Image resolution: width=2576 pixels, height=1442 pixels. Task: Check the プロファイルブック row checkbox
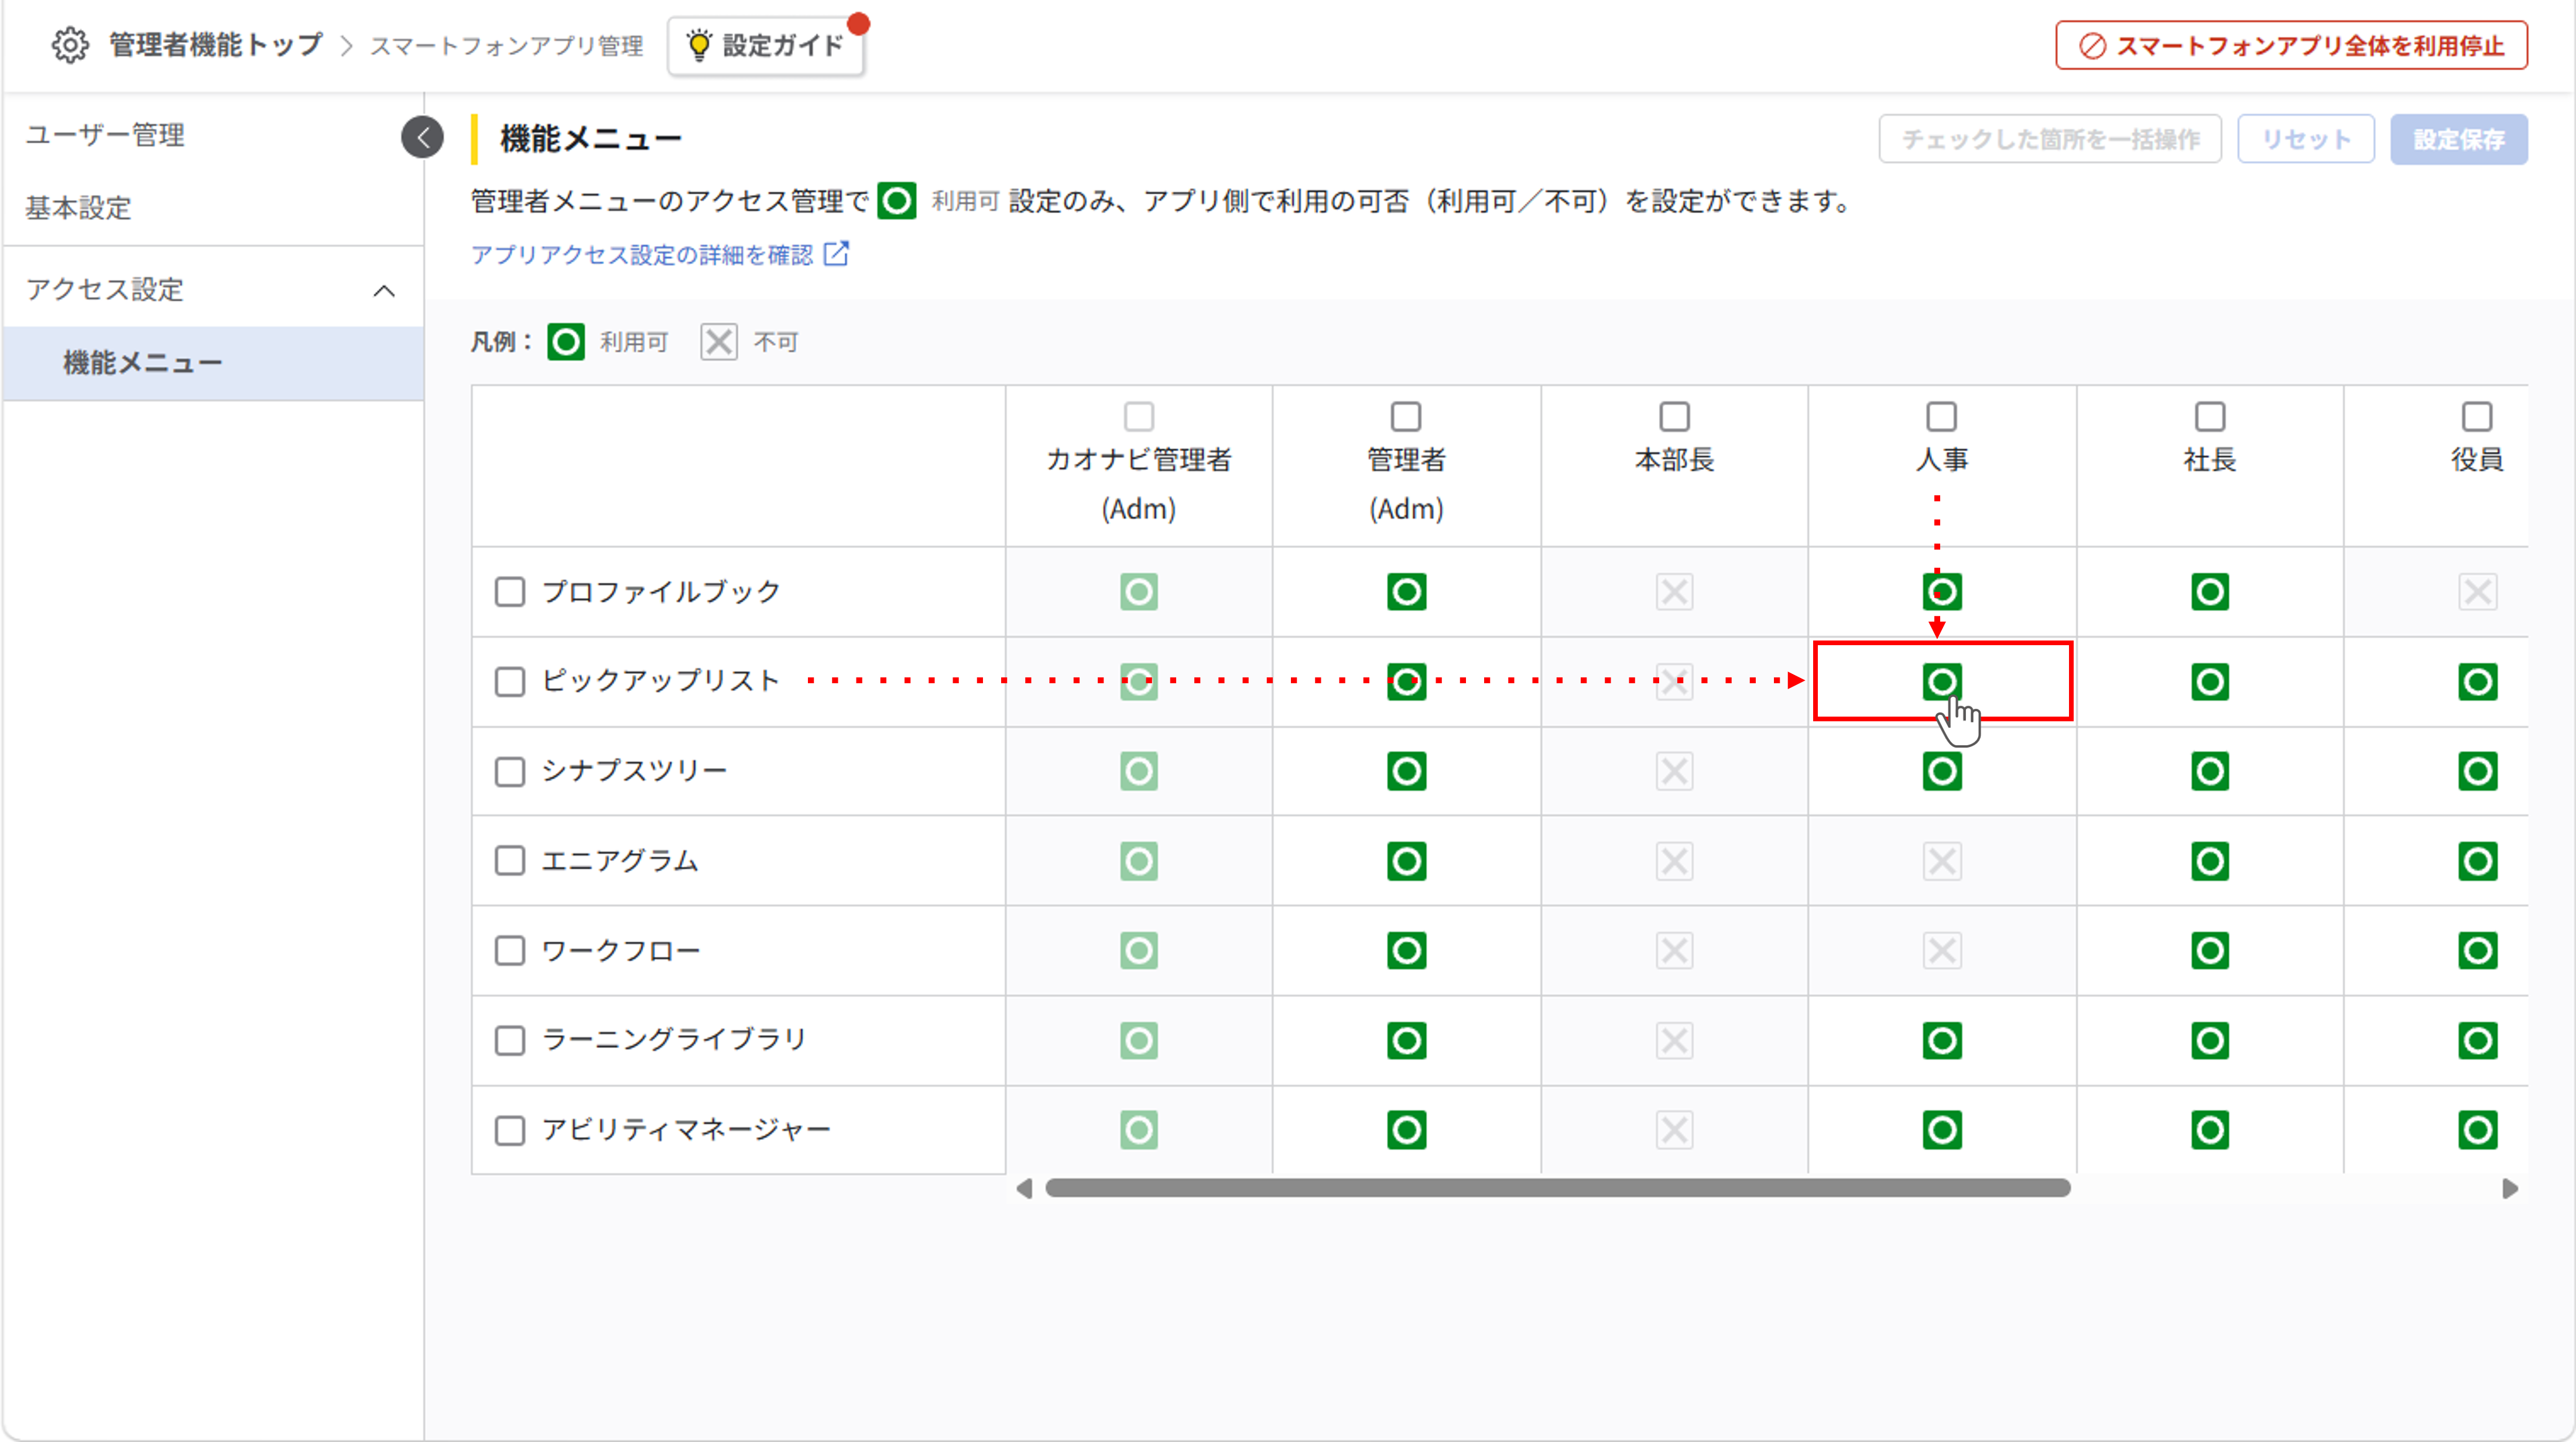click(x=510, y=592)
